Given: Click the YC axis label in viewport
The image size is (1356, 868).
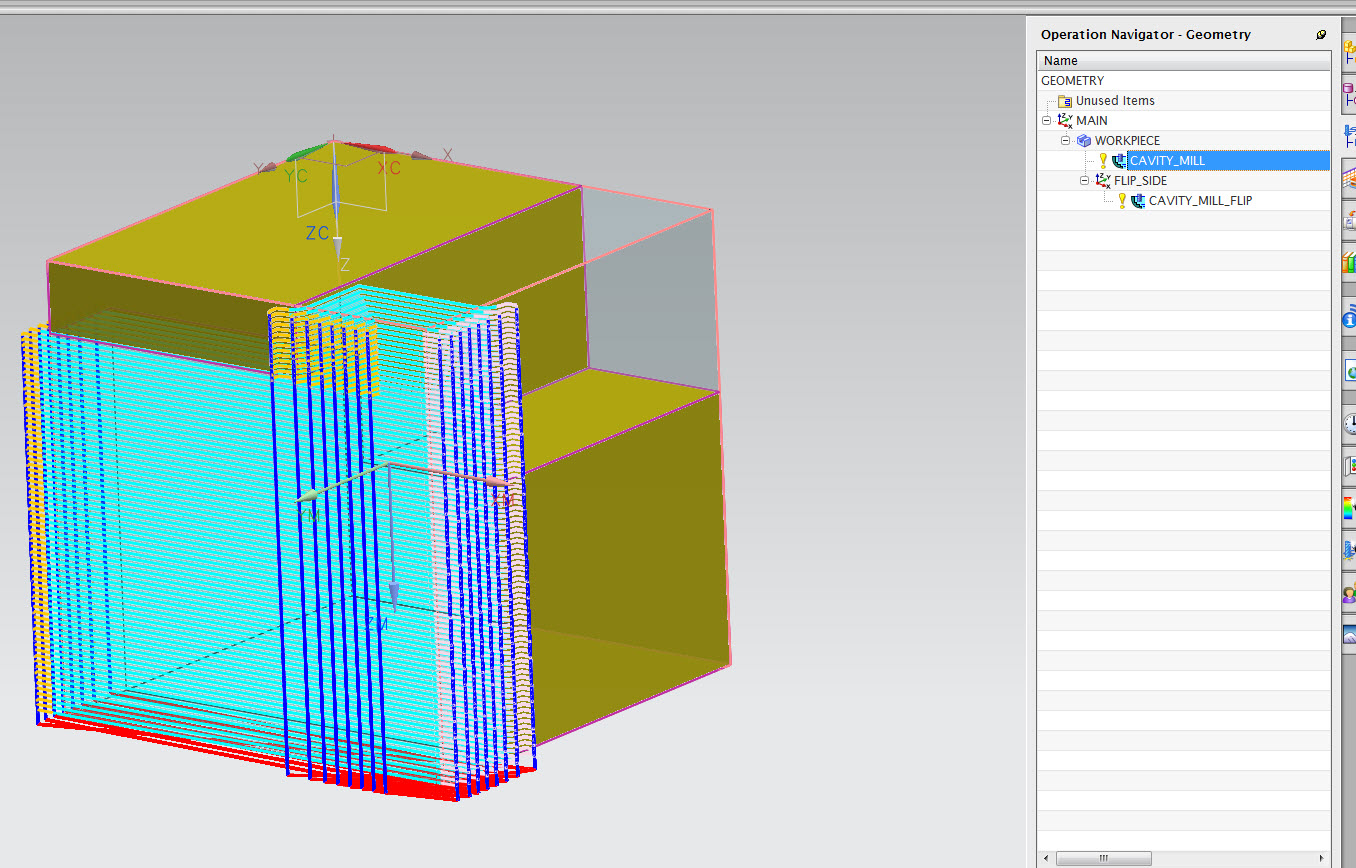Looking at the screenshot, I should click(x=295, y=175).
